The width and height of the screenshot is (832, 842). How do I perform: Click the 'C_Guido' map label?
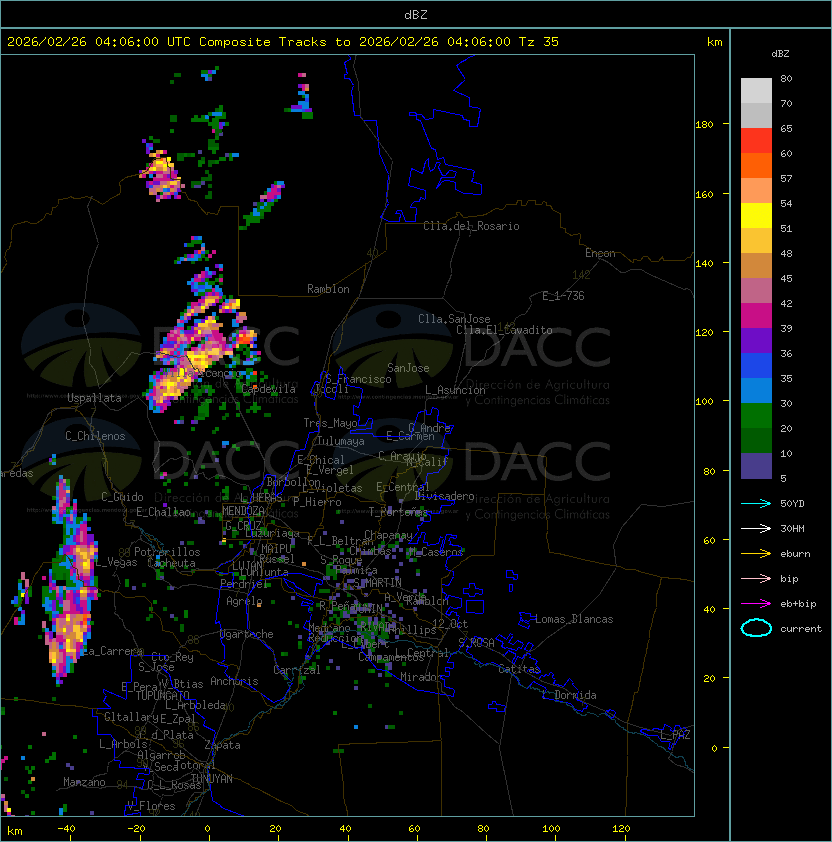(x=122, y=497)
